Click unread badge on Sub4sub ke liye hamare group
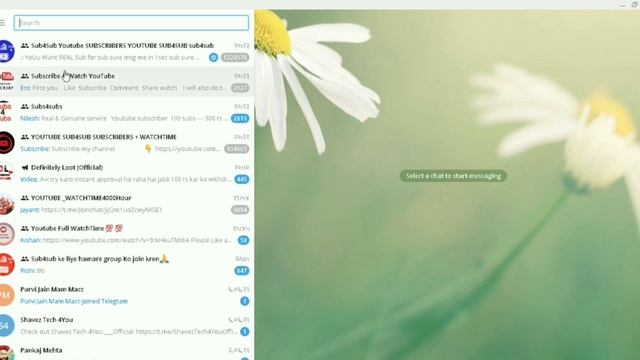This screenshot has height=360, width=640. pos(242,271)
